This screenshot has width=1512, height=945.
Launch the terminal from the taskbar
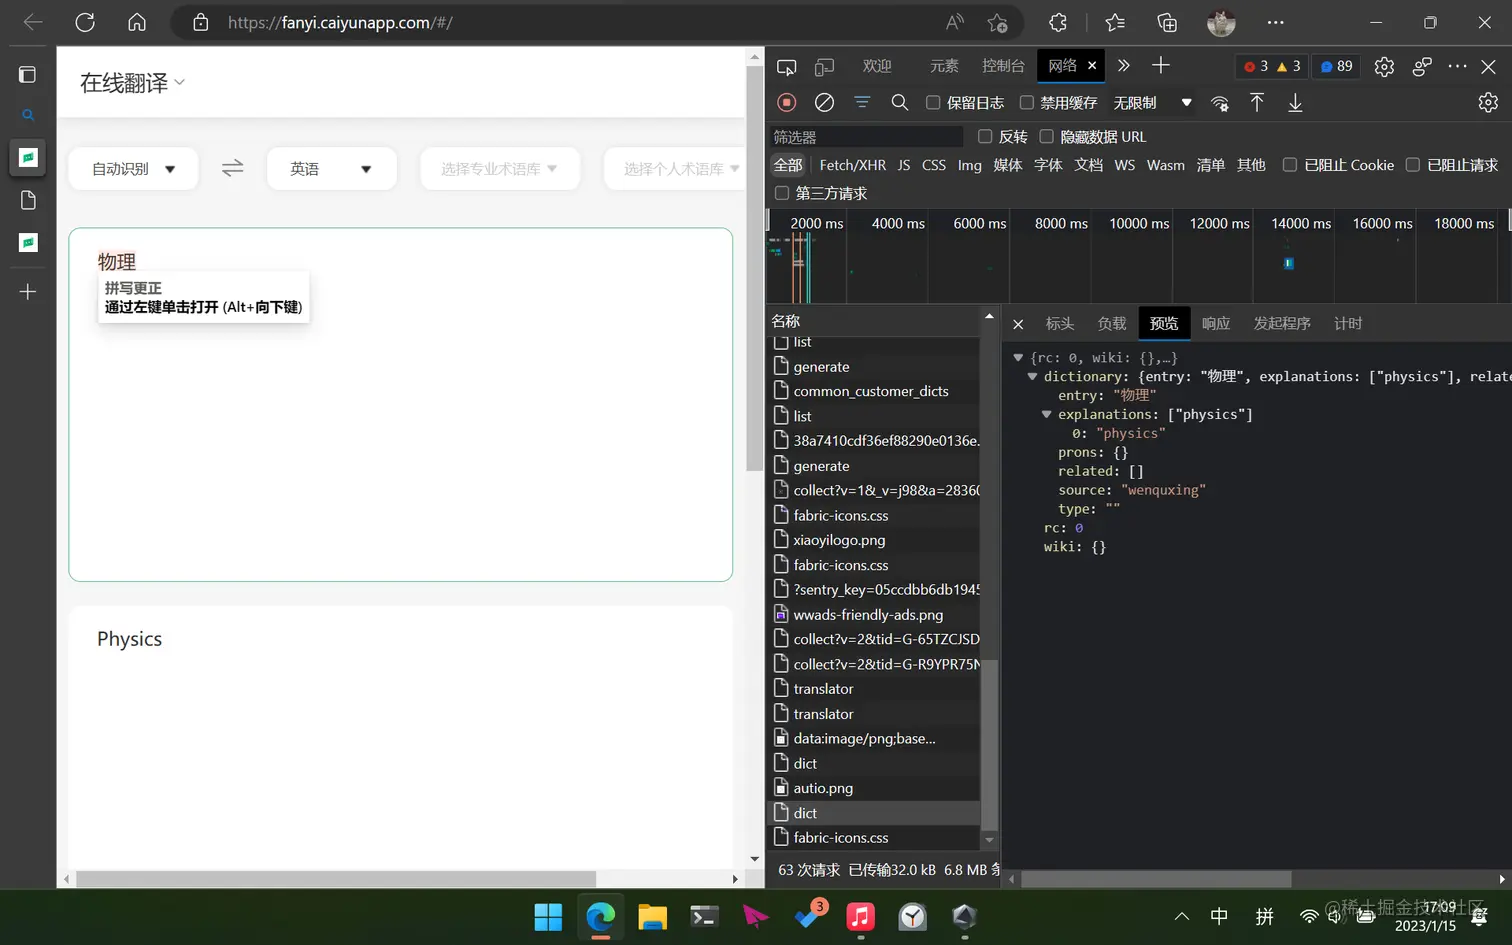tap(704, 916)
